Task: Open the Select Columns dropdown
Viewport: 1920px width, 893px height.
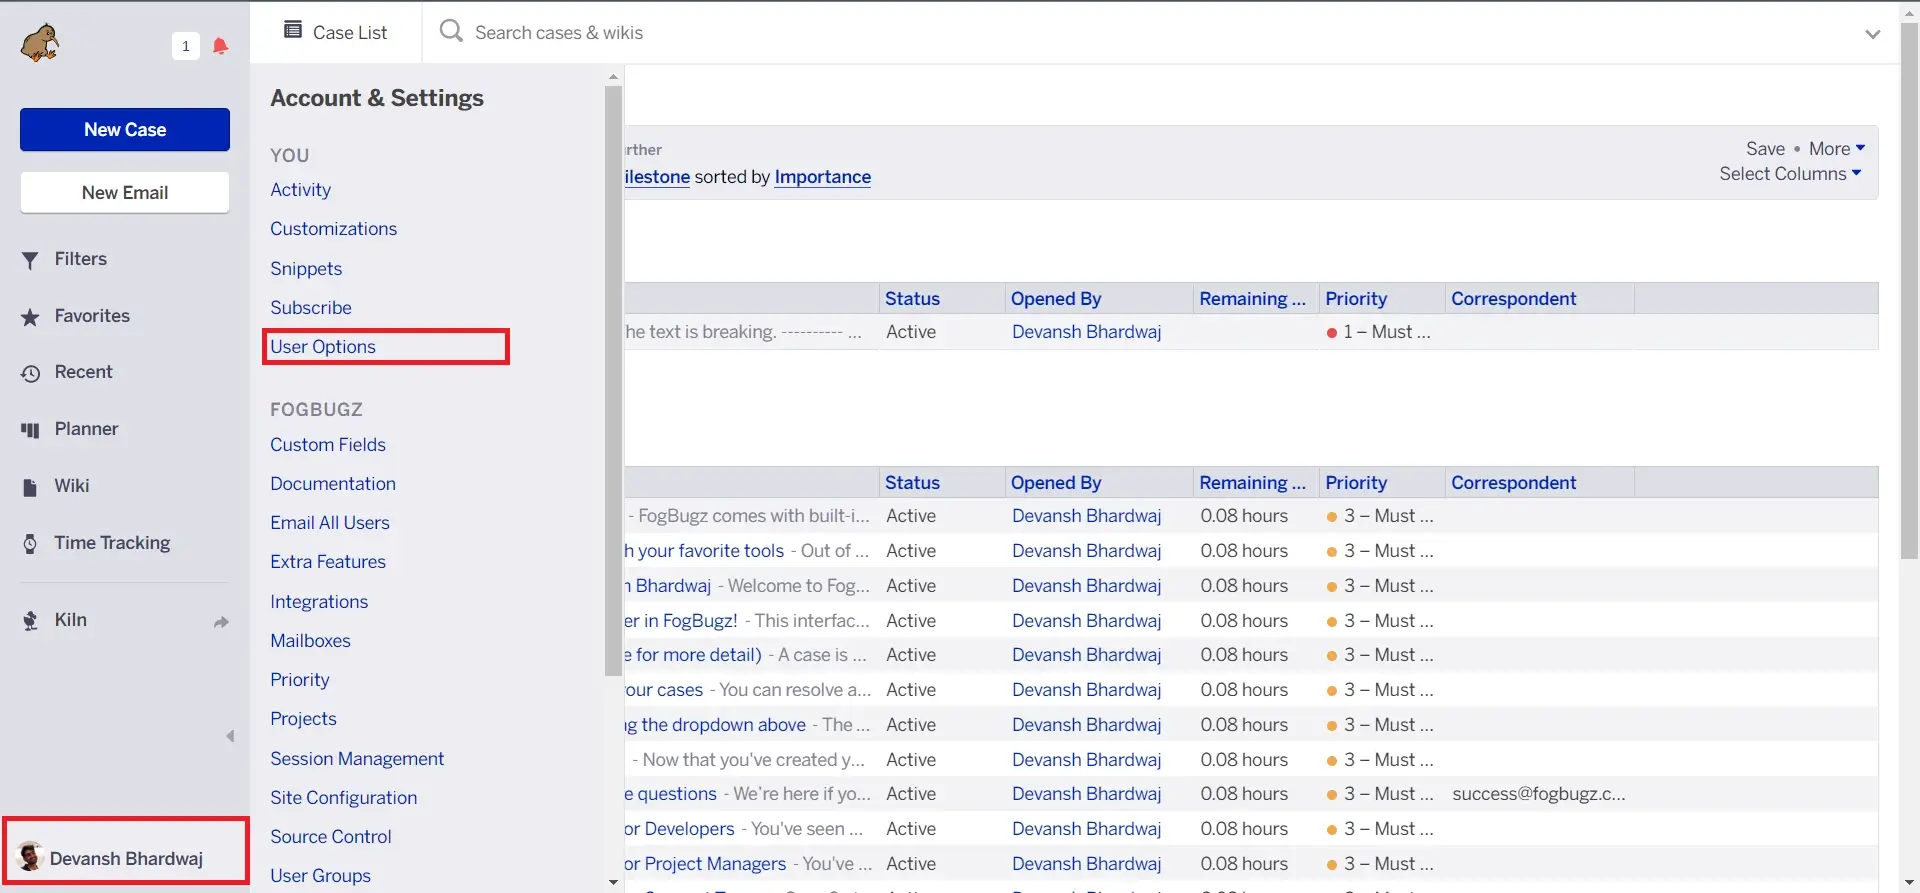Action: pos(1790,174)
